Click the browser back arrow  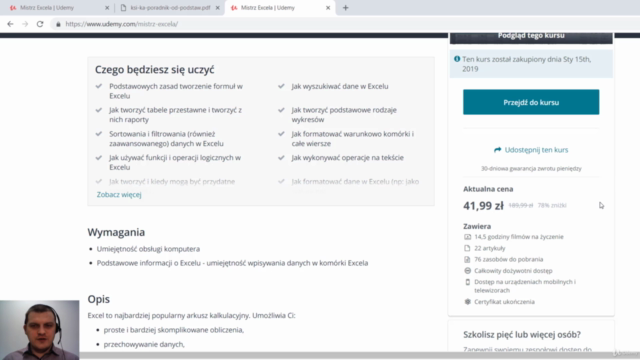point(10,24)
